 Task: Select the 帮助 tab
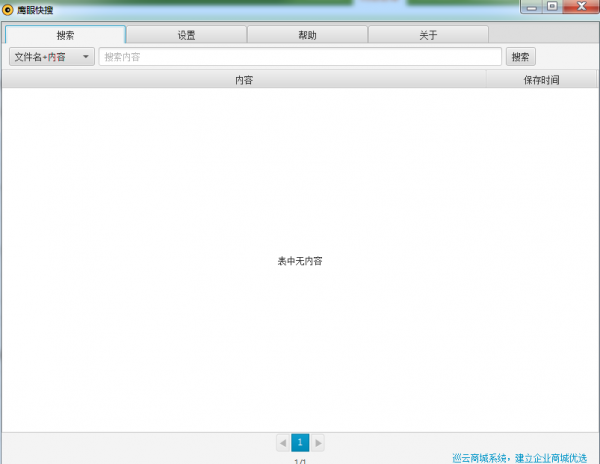(x=307, y=35)
